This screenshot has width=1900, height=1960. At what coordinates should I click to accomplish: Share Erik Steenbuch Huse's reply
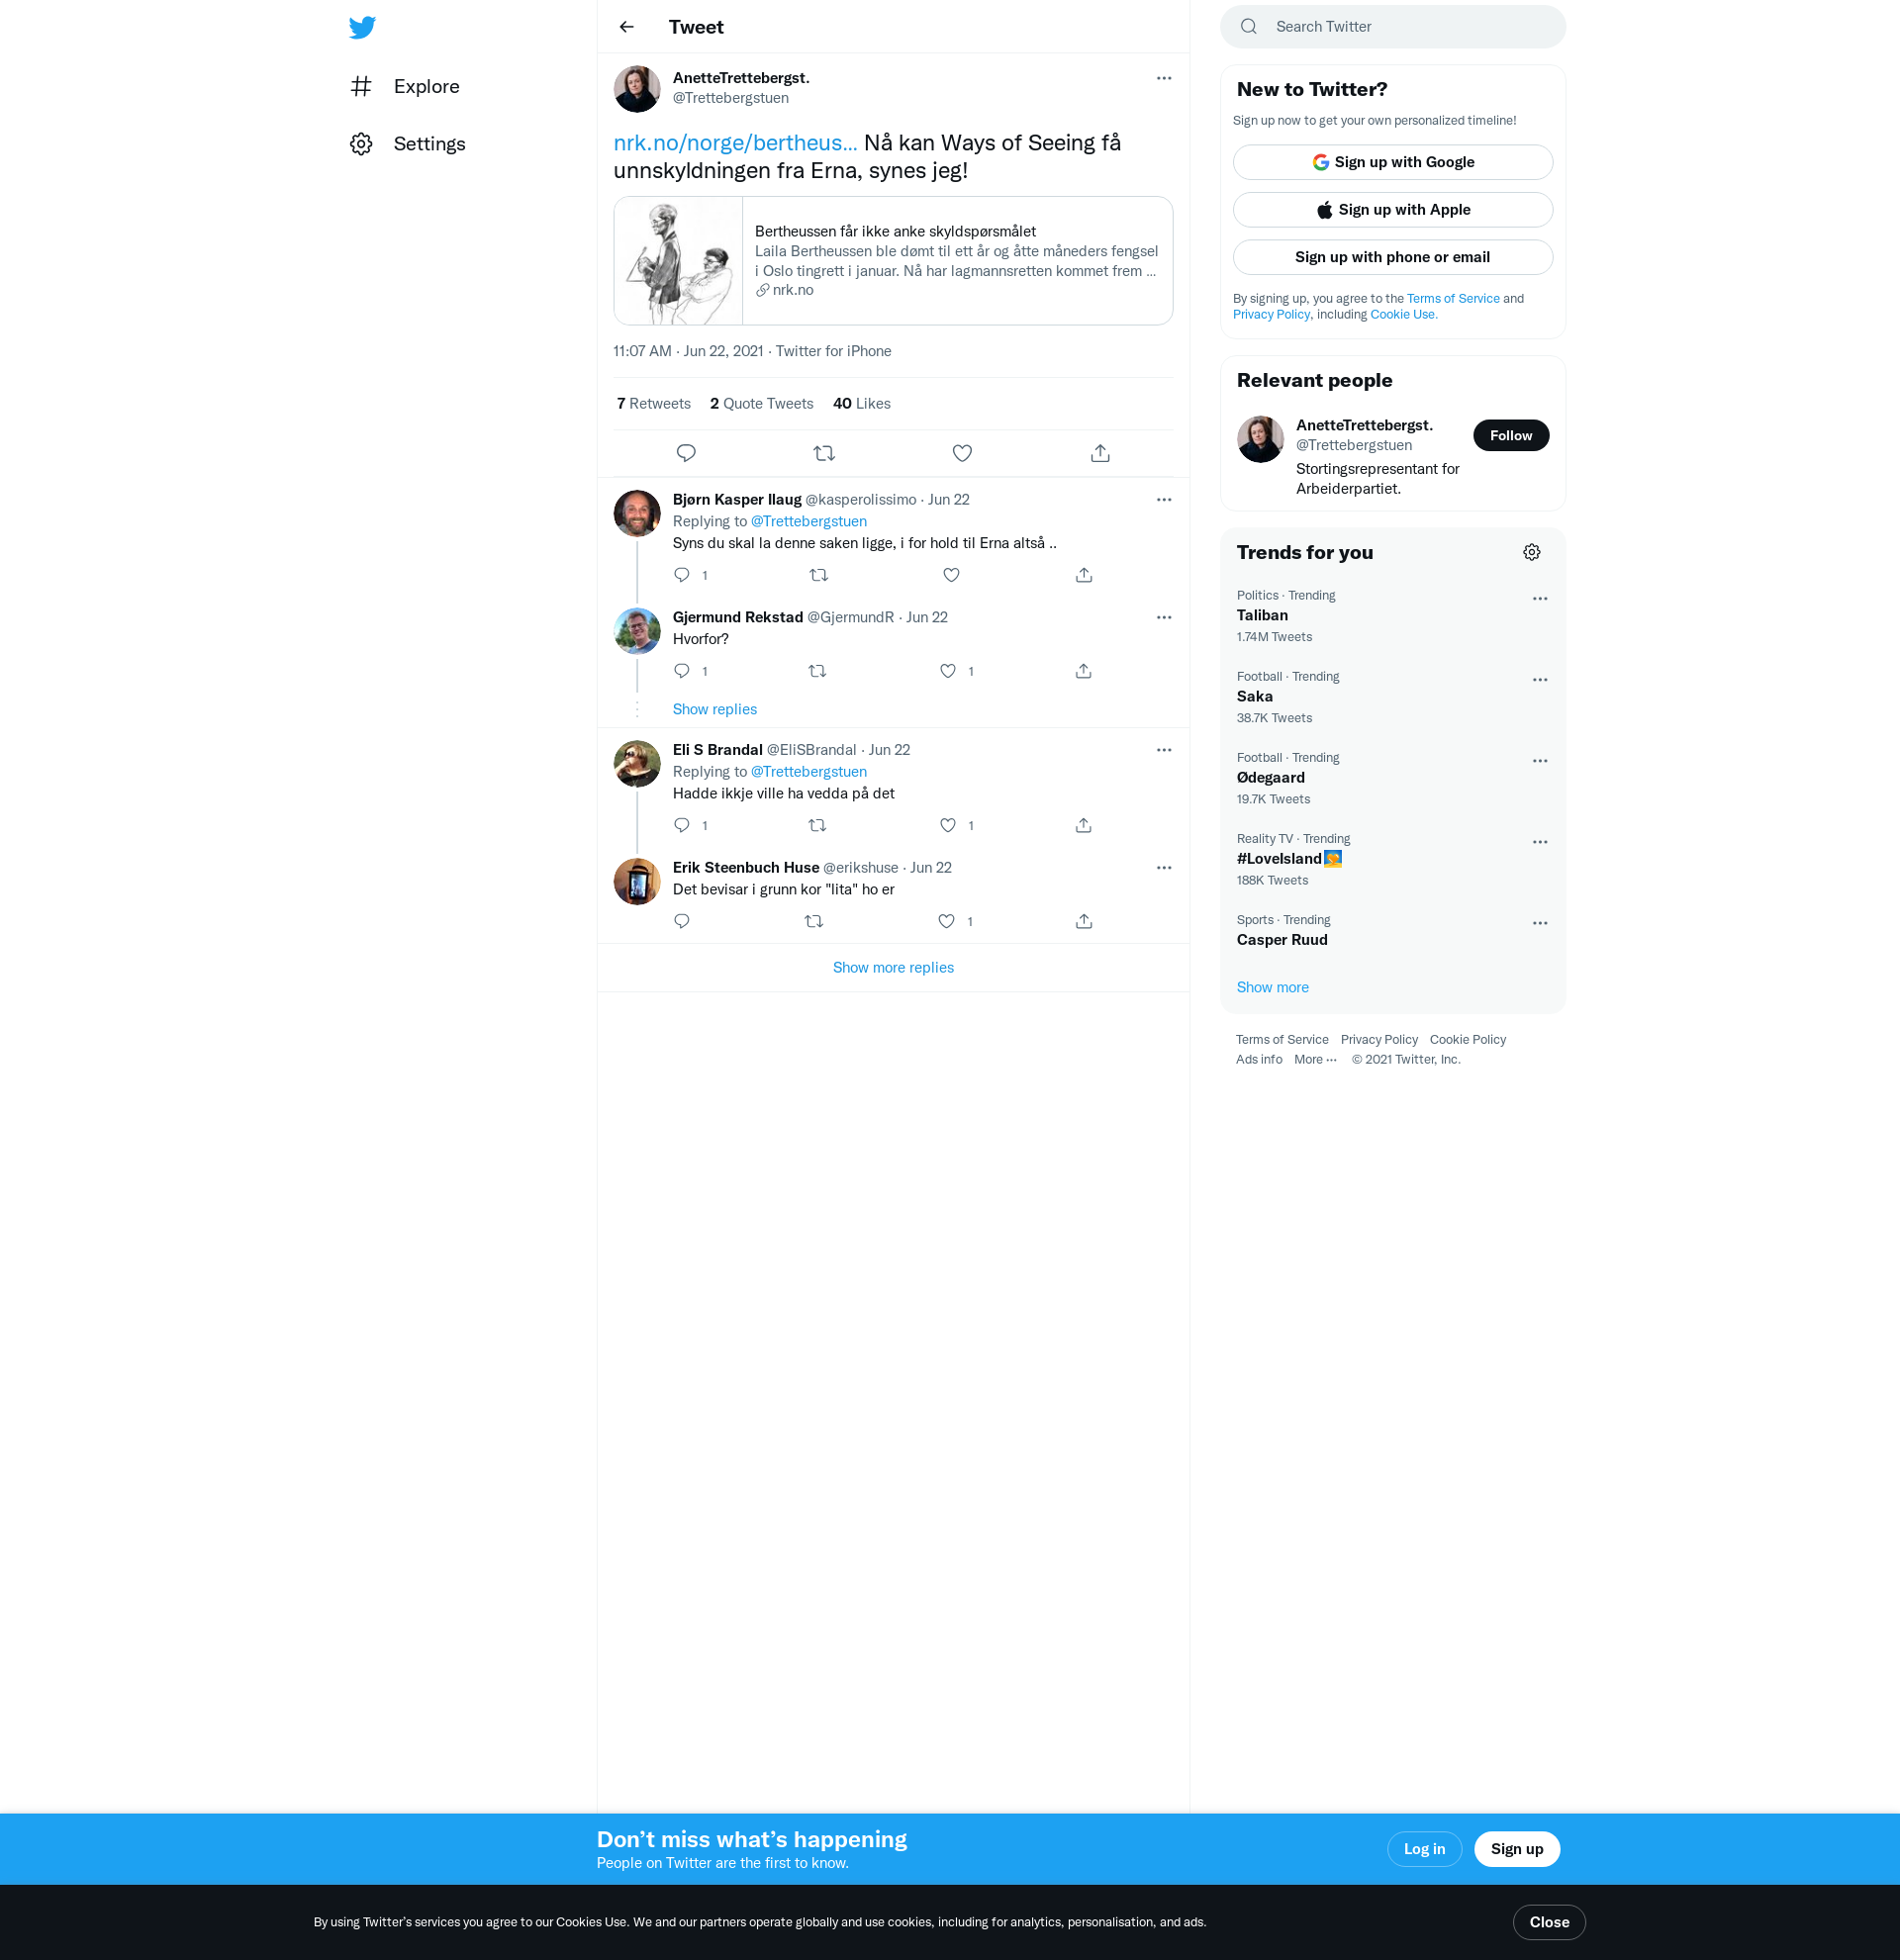[x=1084, y=921]
